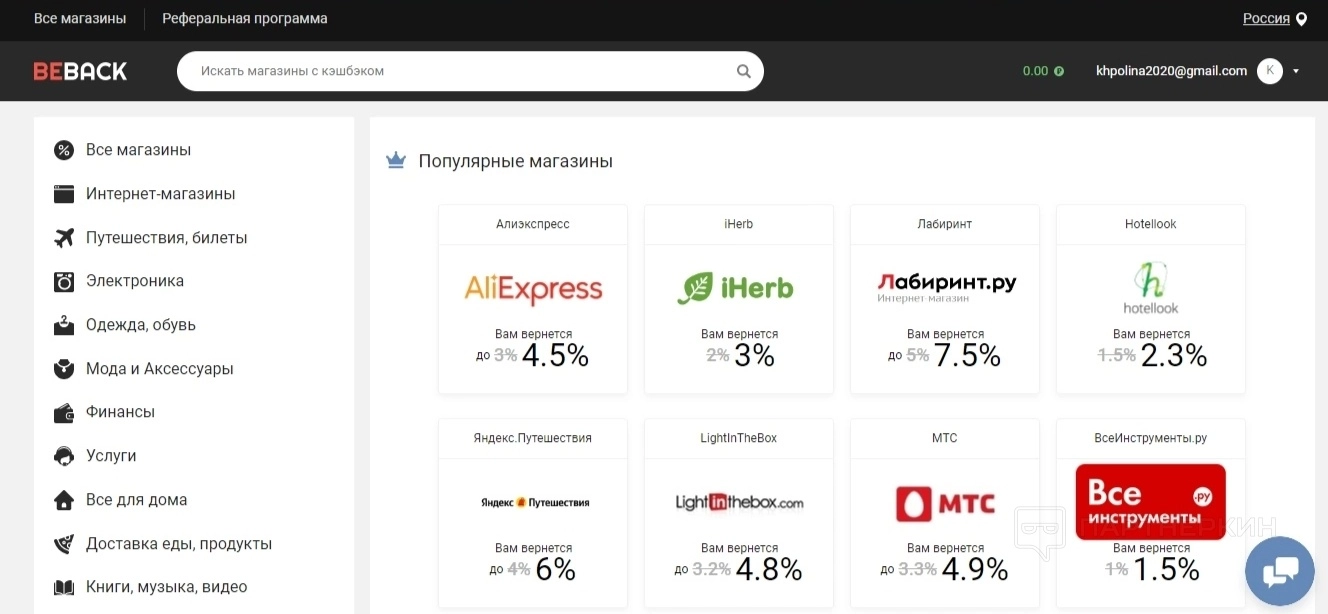The height and width of the screenshot is (614, 1328).
Task: Click the МТС logo
Action: [x=945, y=503]
